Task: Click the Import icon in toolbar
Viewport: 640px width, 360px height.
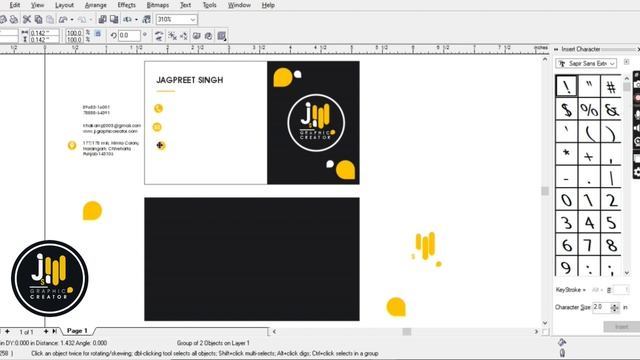Action: click(102, 19)
